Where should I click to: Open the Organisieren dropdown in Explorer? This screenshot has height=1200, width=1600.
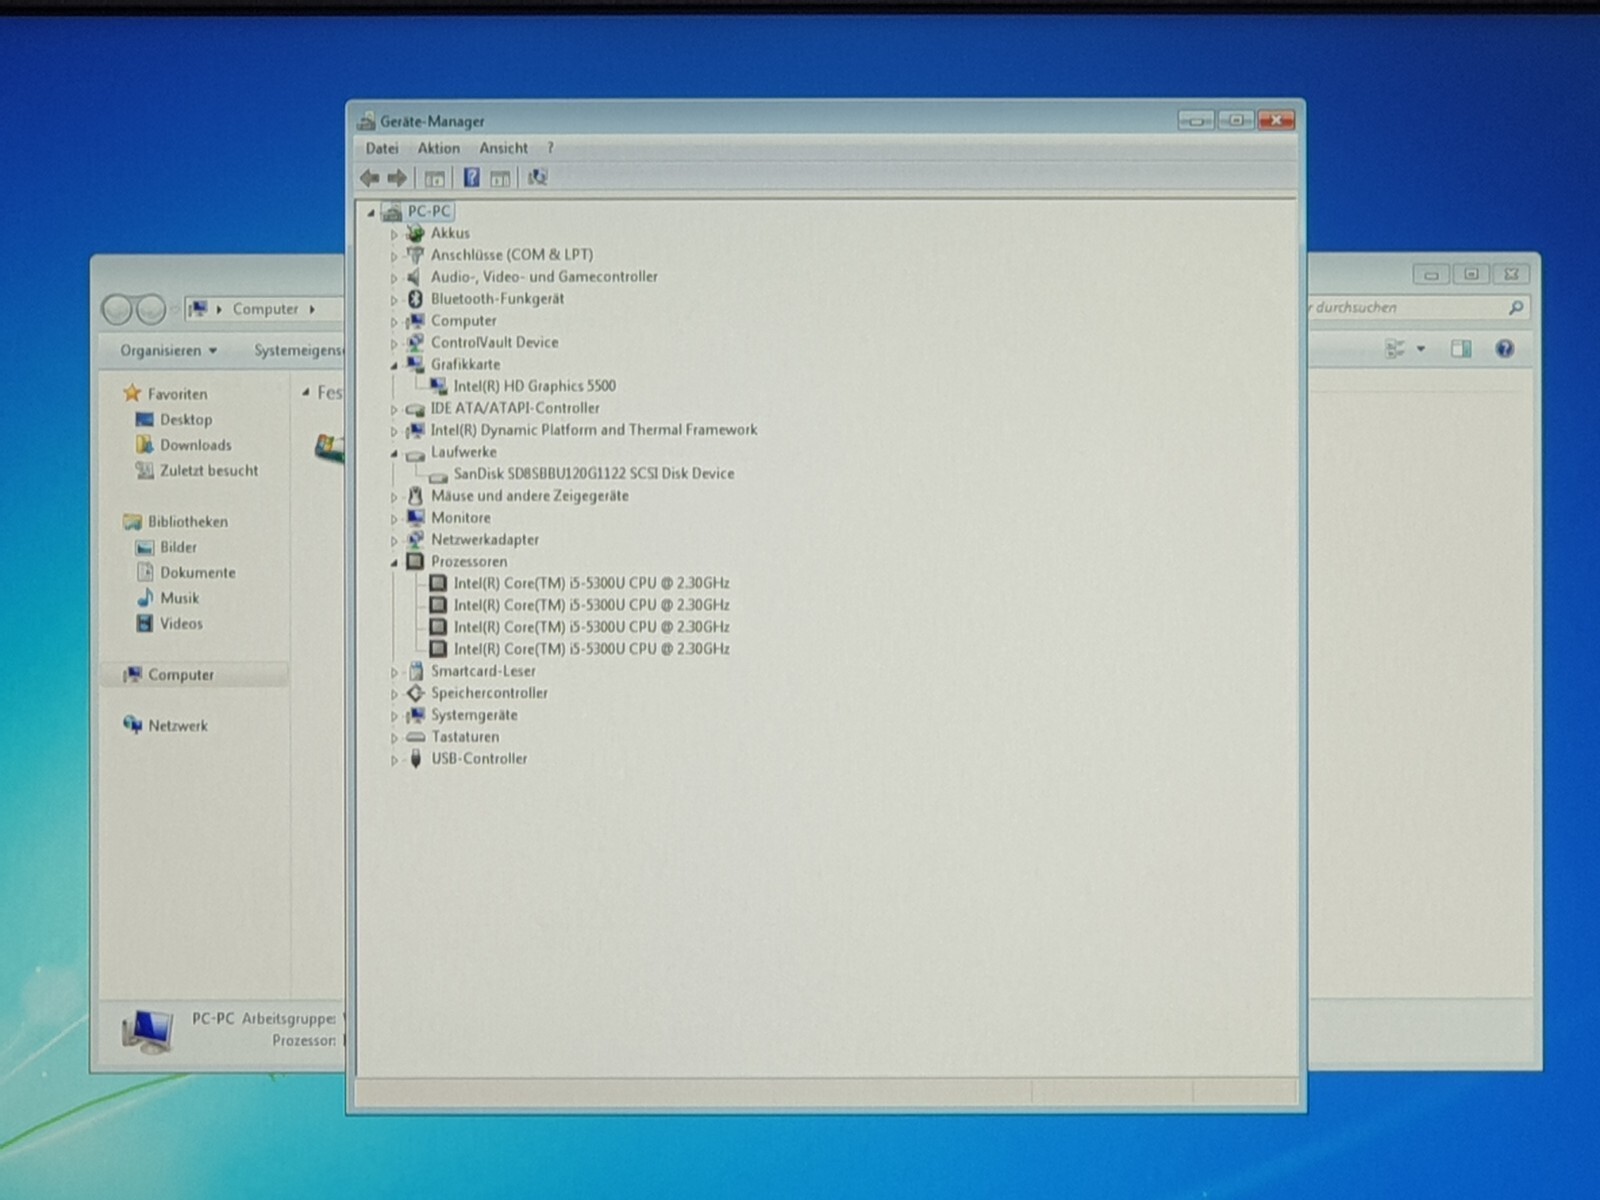click(x=168, y=350)
